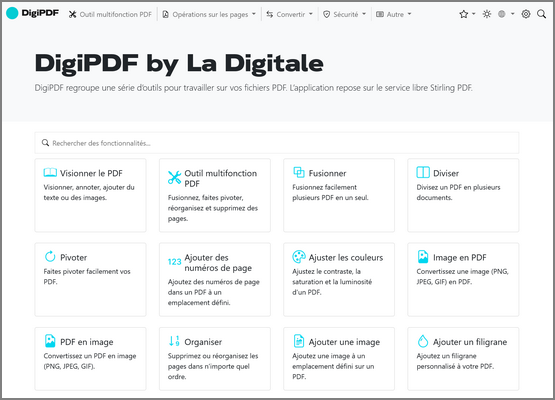The image size is (555, 400).
Task: Open settings via the gear icon
Action: 526,14
